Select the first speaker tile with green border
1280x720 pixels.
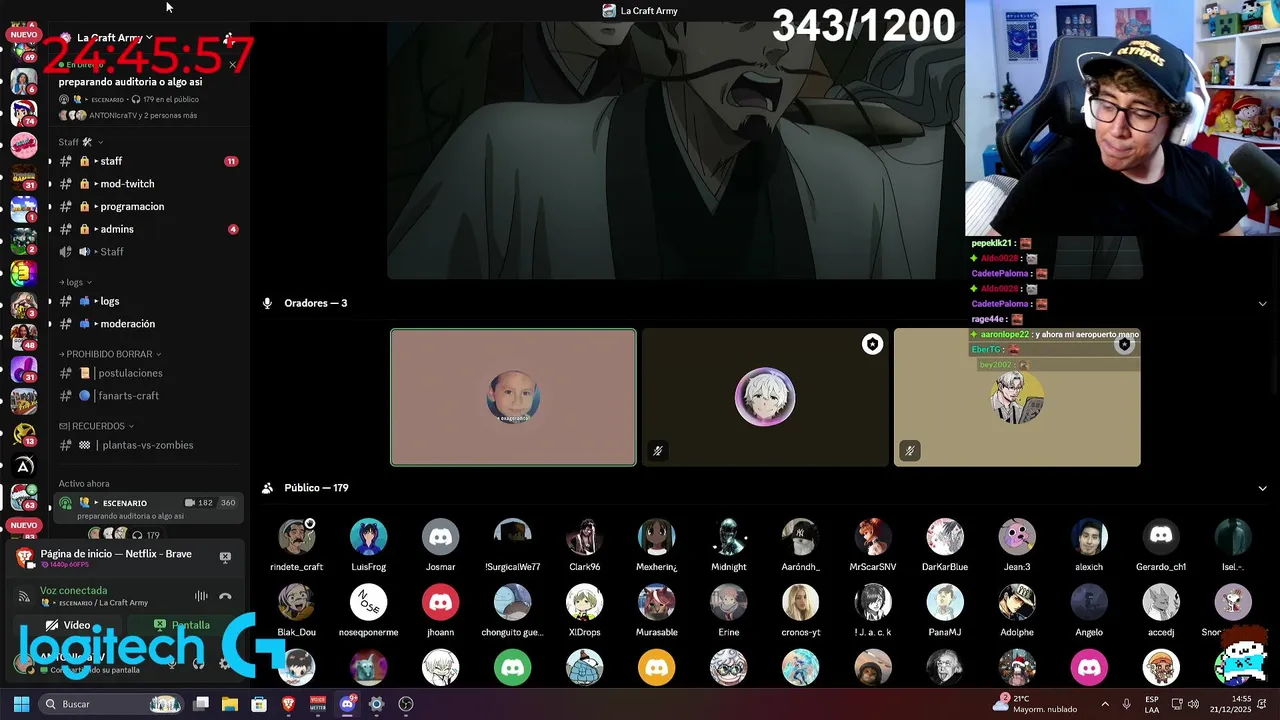513,397
